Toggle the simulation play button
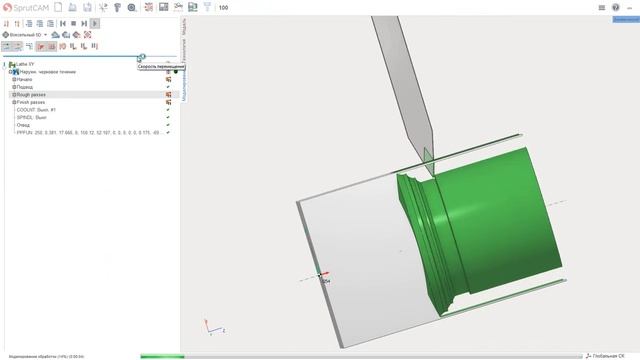Viewport: 640px width, 360px height. tap(95, 24)
